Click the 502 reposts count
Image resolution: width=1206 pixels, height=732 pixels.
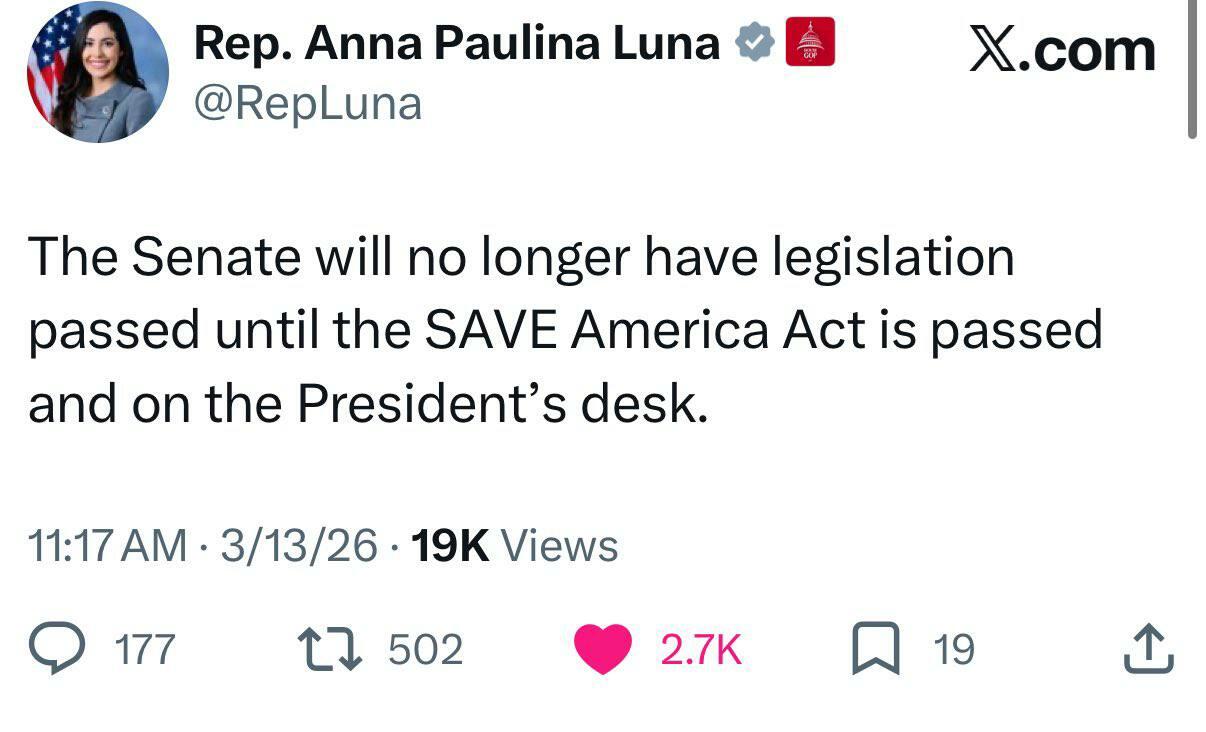click(x=425, y=650)
